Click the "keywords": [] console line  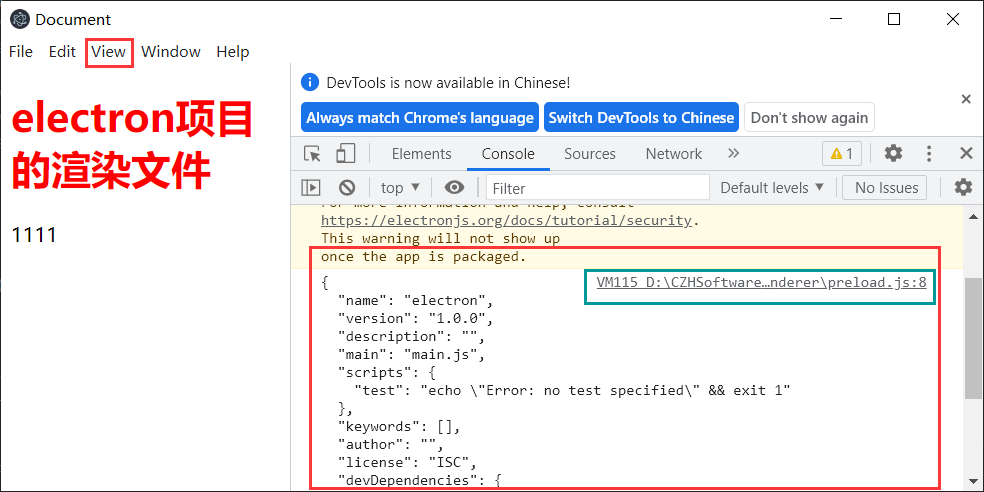tap(400, 427)
